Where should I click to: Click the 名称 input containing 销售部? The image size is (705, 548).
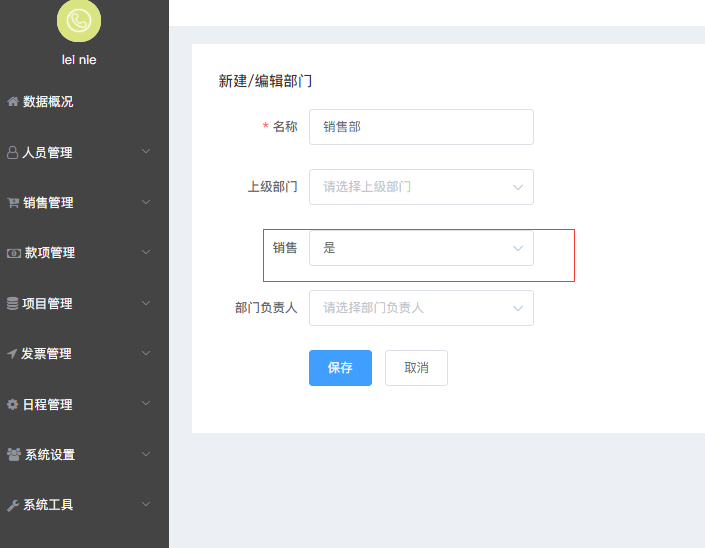pyautogui.click(x=421, y=127)
